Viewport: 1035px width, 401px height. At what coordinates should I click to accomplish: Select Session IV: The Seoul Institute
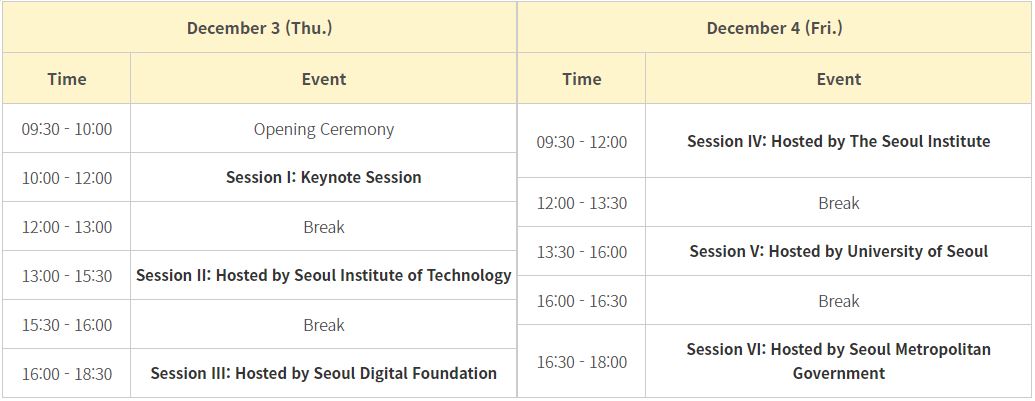838,141
